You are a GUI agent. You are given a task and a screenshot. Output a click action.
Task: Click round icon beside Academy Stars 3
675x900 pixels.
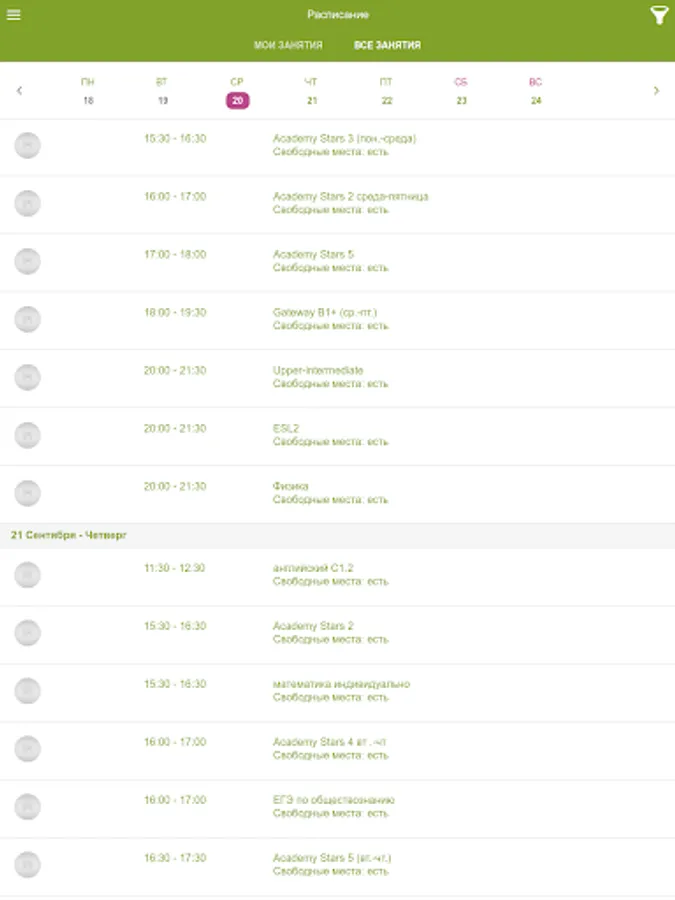[28, 145]
